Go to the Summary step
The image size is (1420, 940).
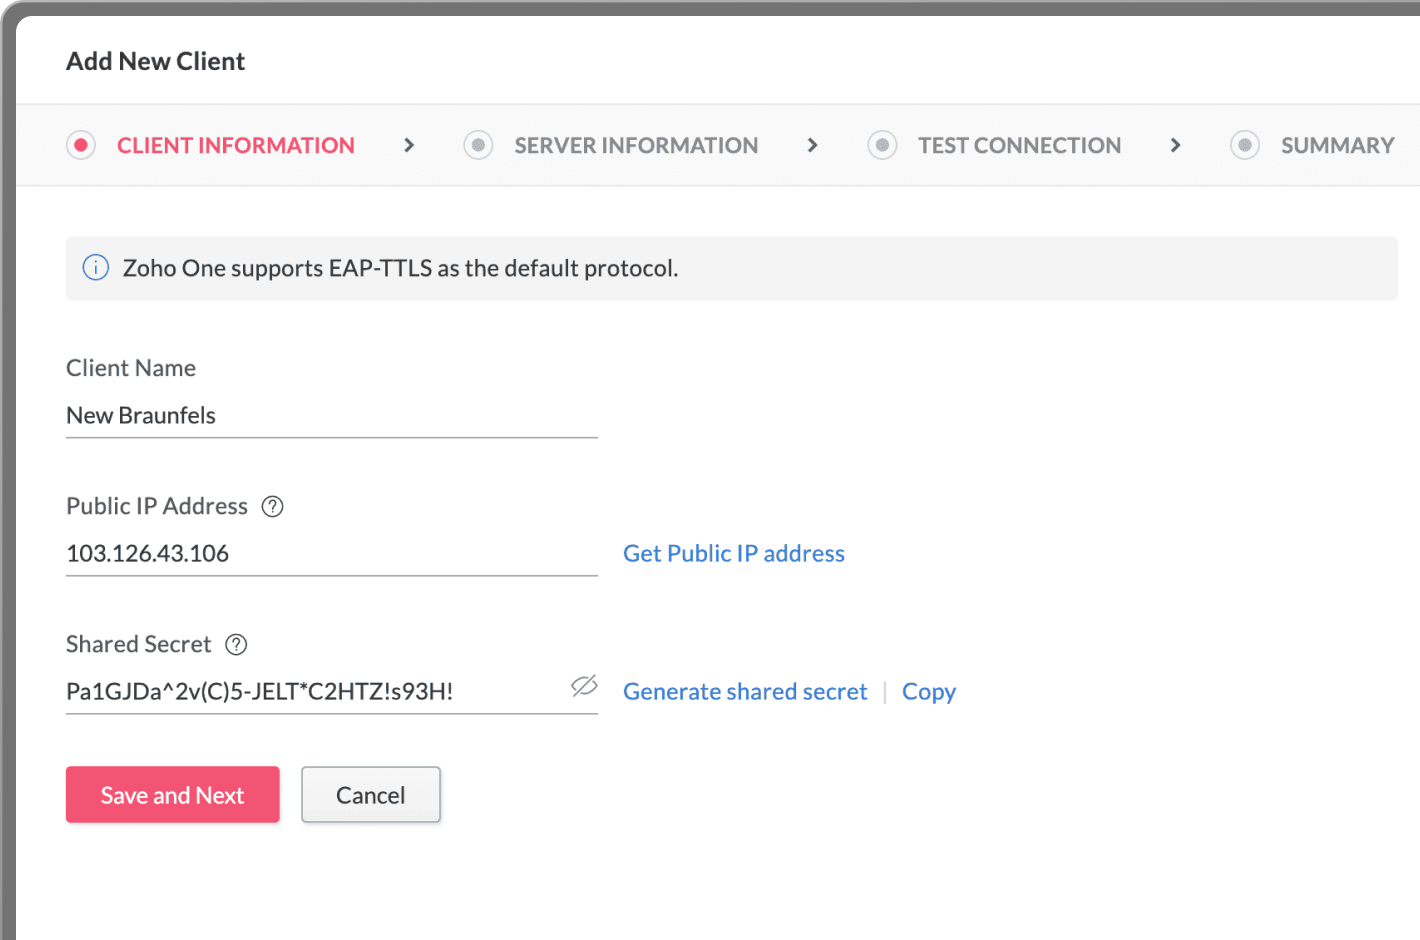point(1338,145)
